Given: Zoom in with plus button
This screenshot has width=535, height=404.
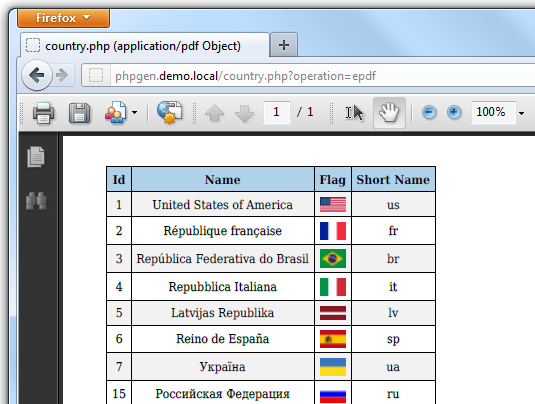Looking at the screenshot, I should (x=454, y=112).
